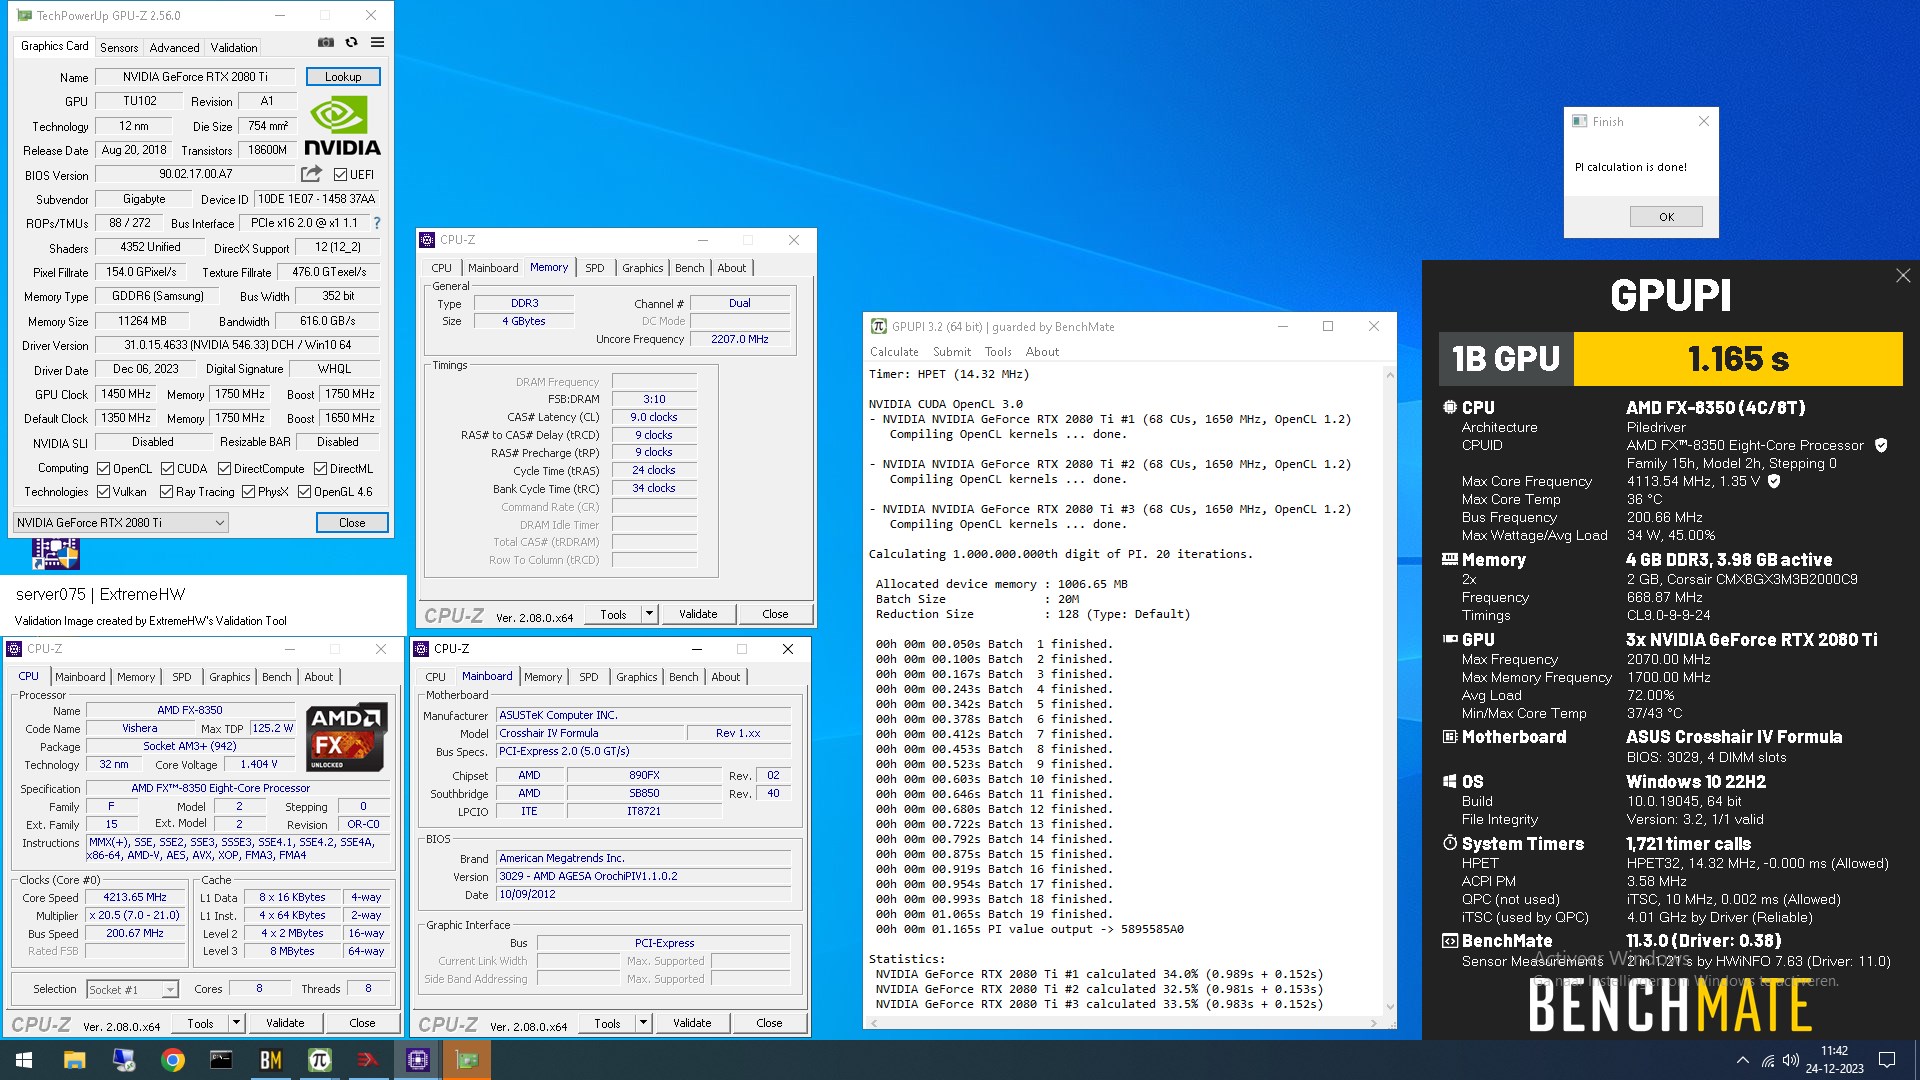
Task: Toggle the OpenGL 4.6 checkbox
Action: (x=304, y=491)
